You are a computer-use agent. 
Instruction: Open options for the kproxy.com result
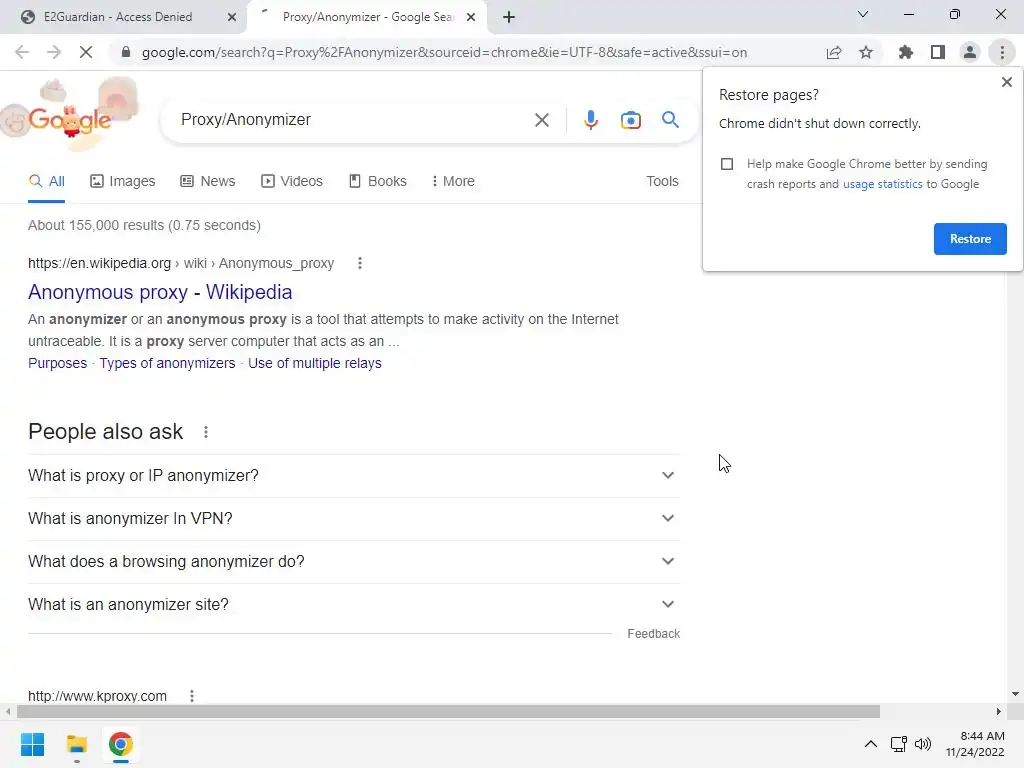tap(191, 696)
